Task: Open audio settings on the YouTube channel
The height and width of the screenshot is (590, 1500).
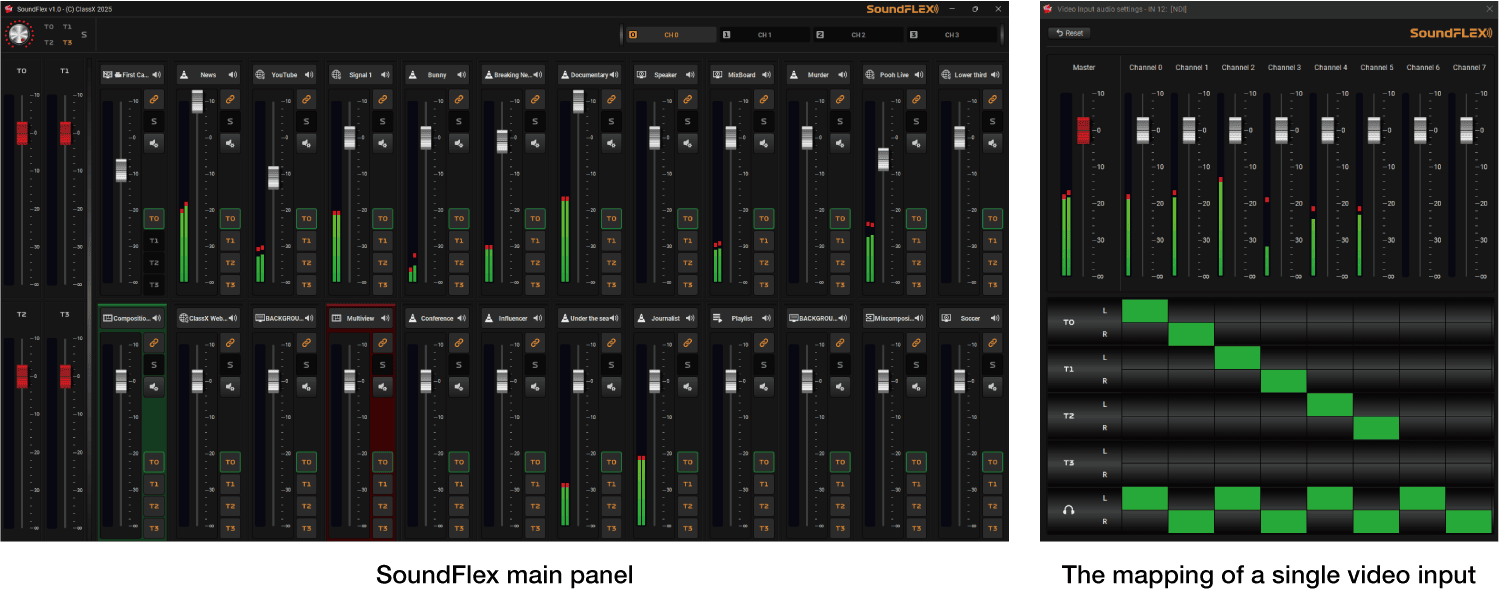Action: pos(306,143)
